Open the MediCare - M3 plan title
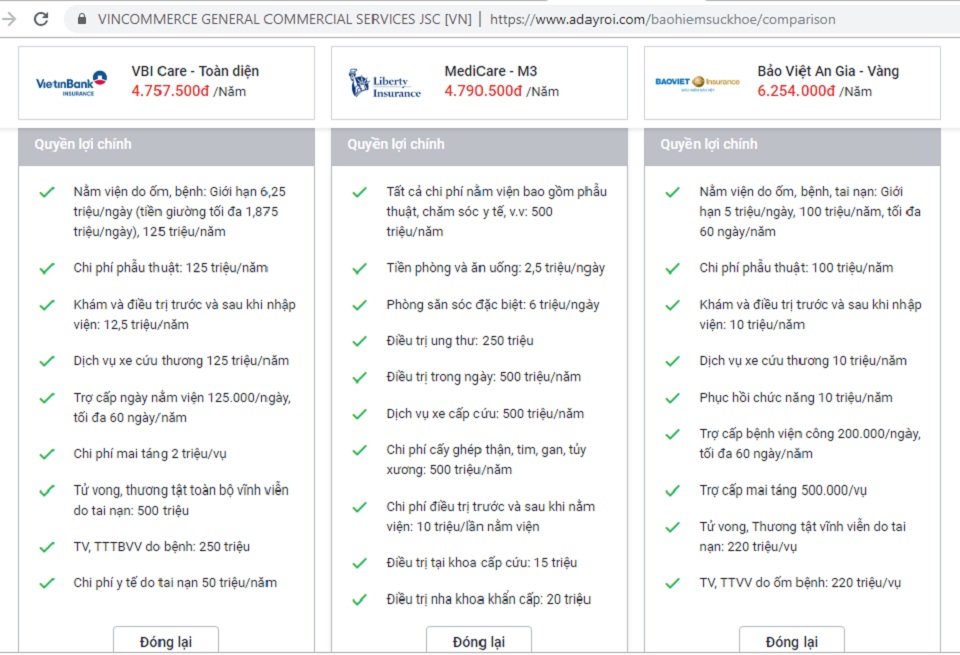960x655 pixels. tap(490, 71)
